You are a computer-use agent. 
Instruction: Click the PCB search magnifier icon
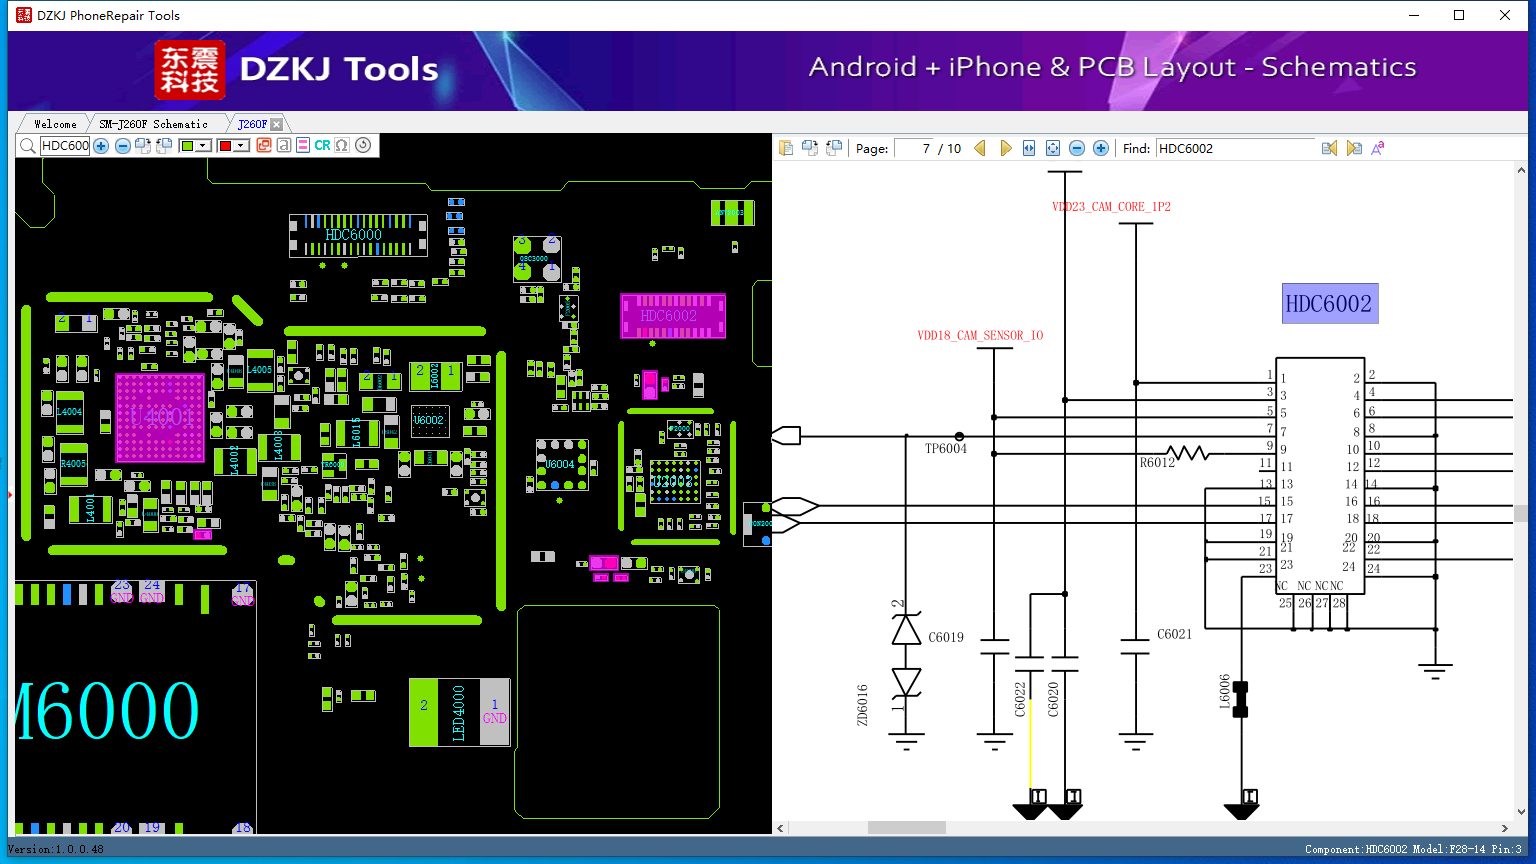pyautogui.click(x=27, y=146)
